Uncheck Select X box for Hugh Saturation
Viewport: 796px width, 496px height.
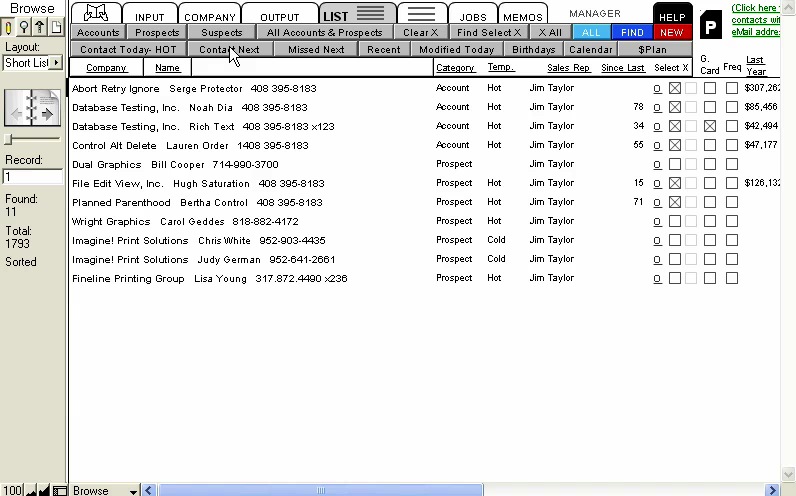point(675,183)
